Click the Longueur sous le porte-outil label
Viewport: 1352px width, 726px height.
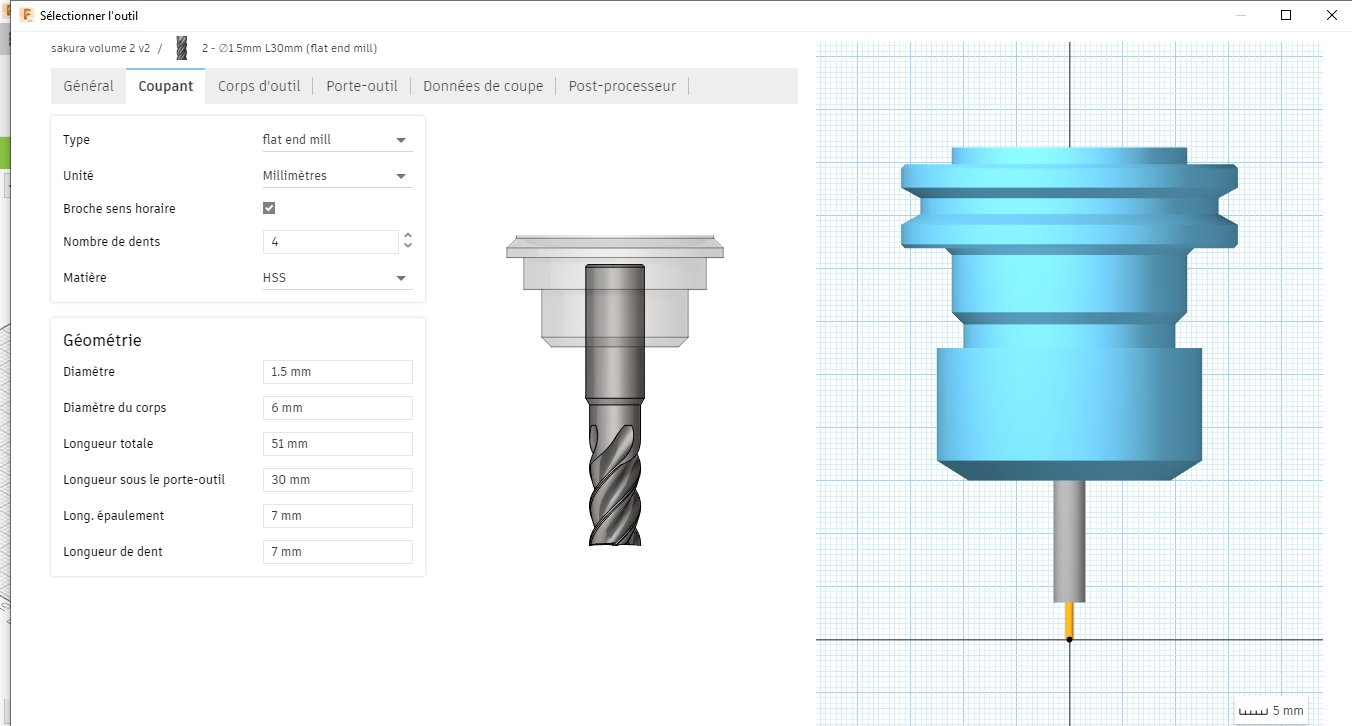144,480
